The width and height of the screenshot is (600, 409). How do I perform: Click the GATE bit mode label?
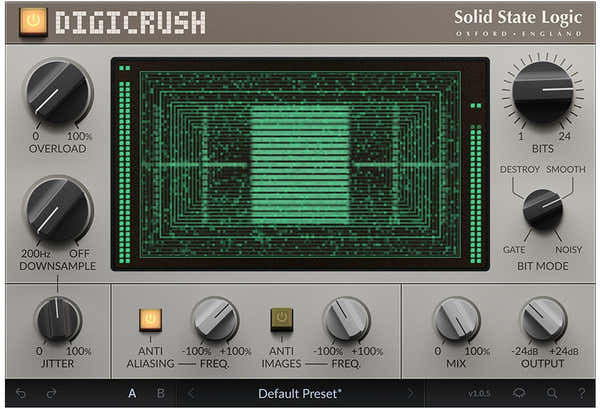(514, 250)
